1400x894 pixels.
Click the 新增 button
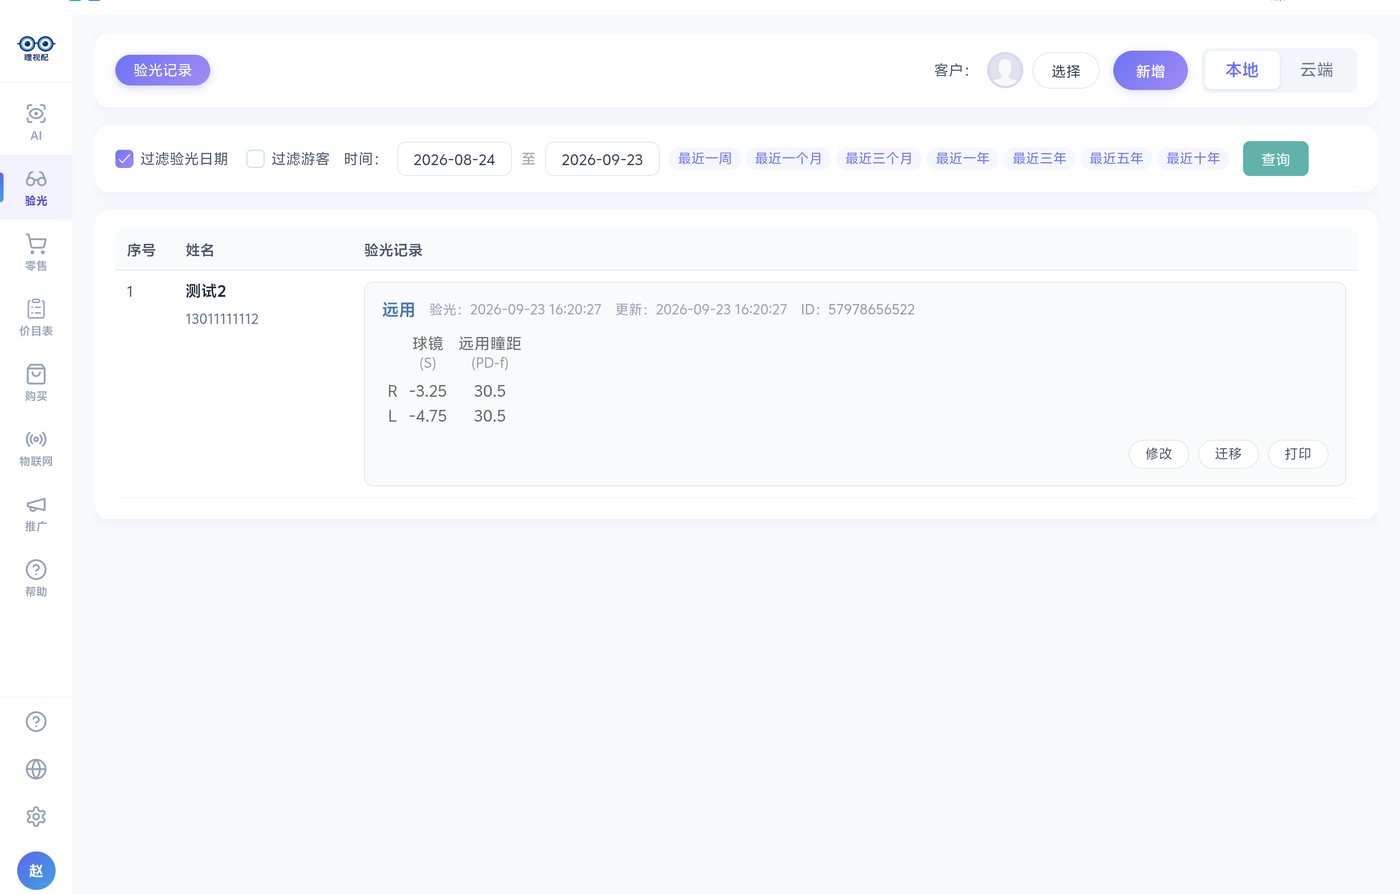pyautogui.click(x=1150, y=71)
